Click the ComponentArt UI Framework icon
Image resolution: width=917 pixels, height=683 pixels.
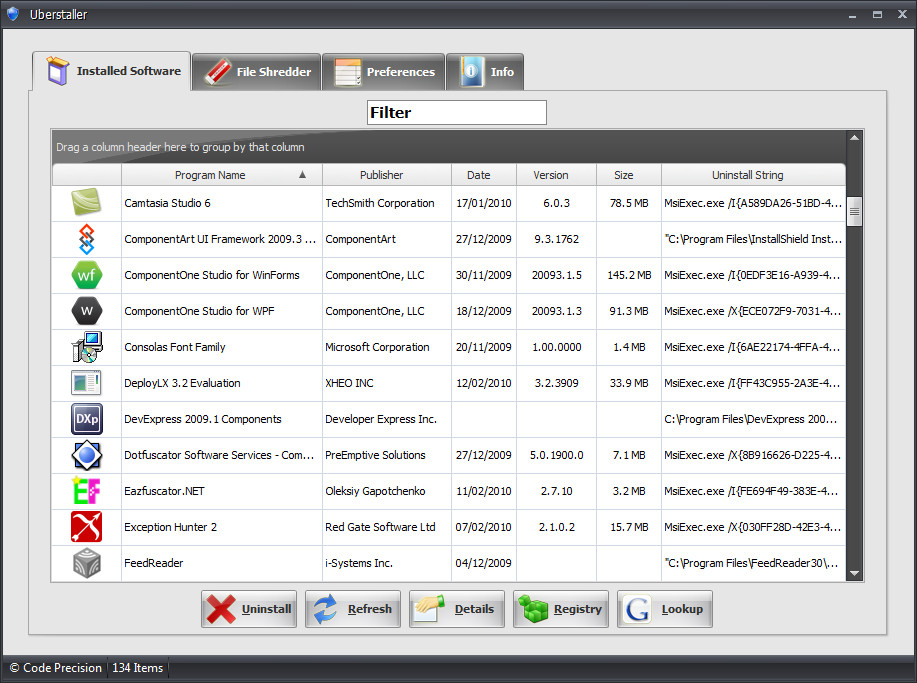[x=87, y=239]
